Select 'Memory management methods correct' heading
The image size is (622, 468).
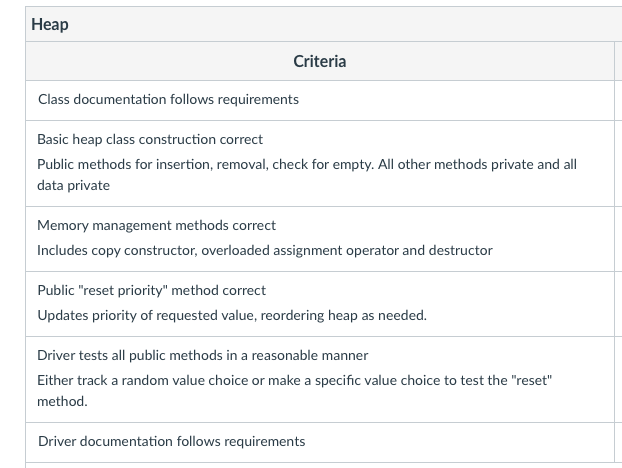coord(156,225)
